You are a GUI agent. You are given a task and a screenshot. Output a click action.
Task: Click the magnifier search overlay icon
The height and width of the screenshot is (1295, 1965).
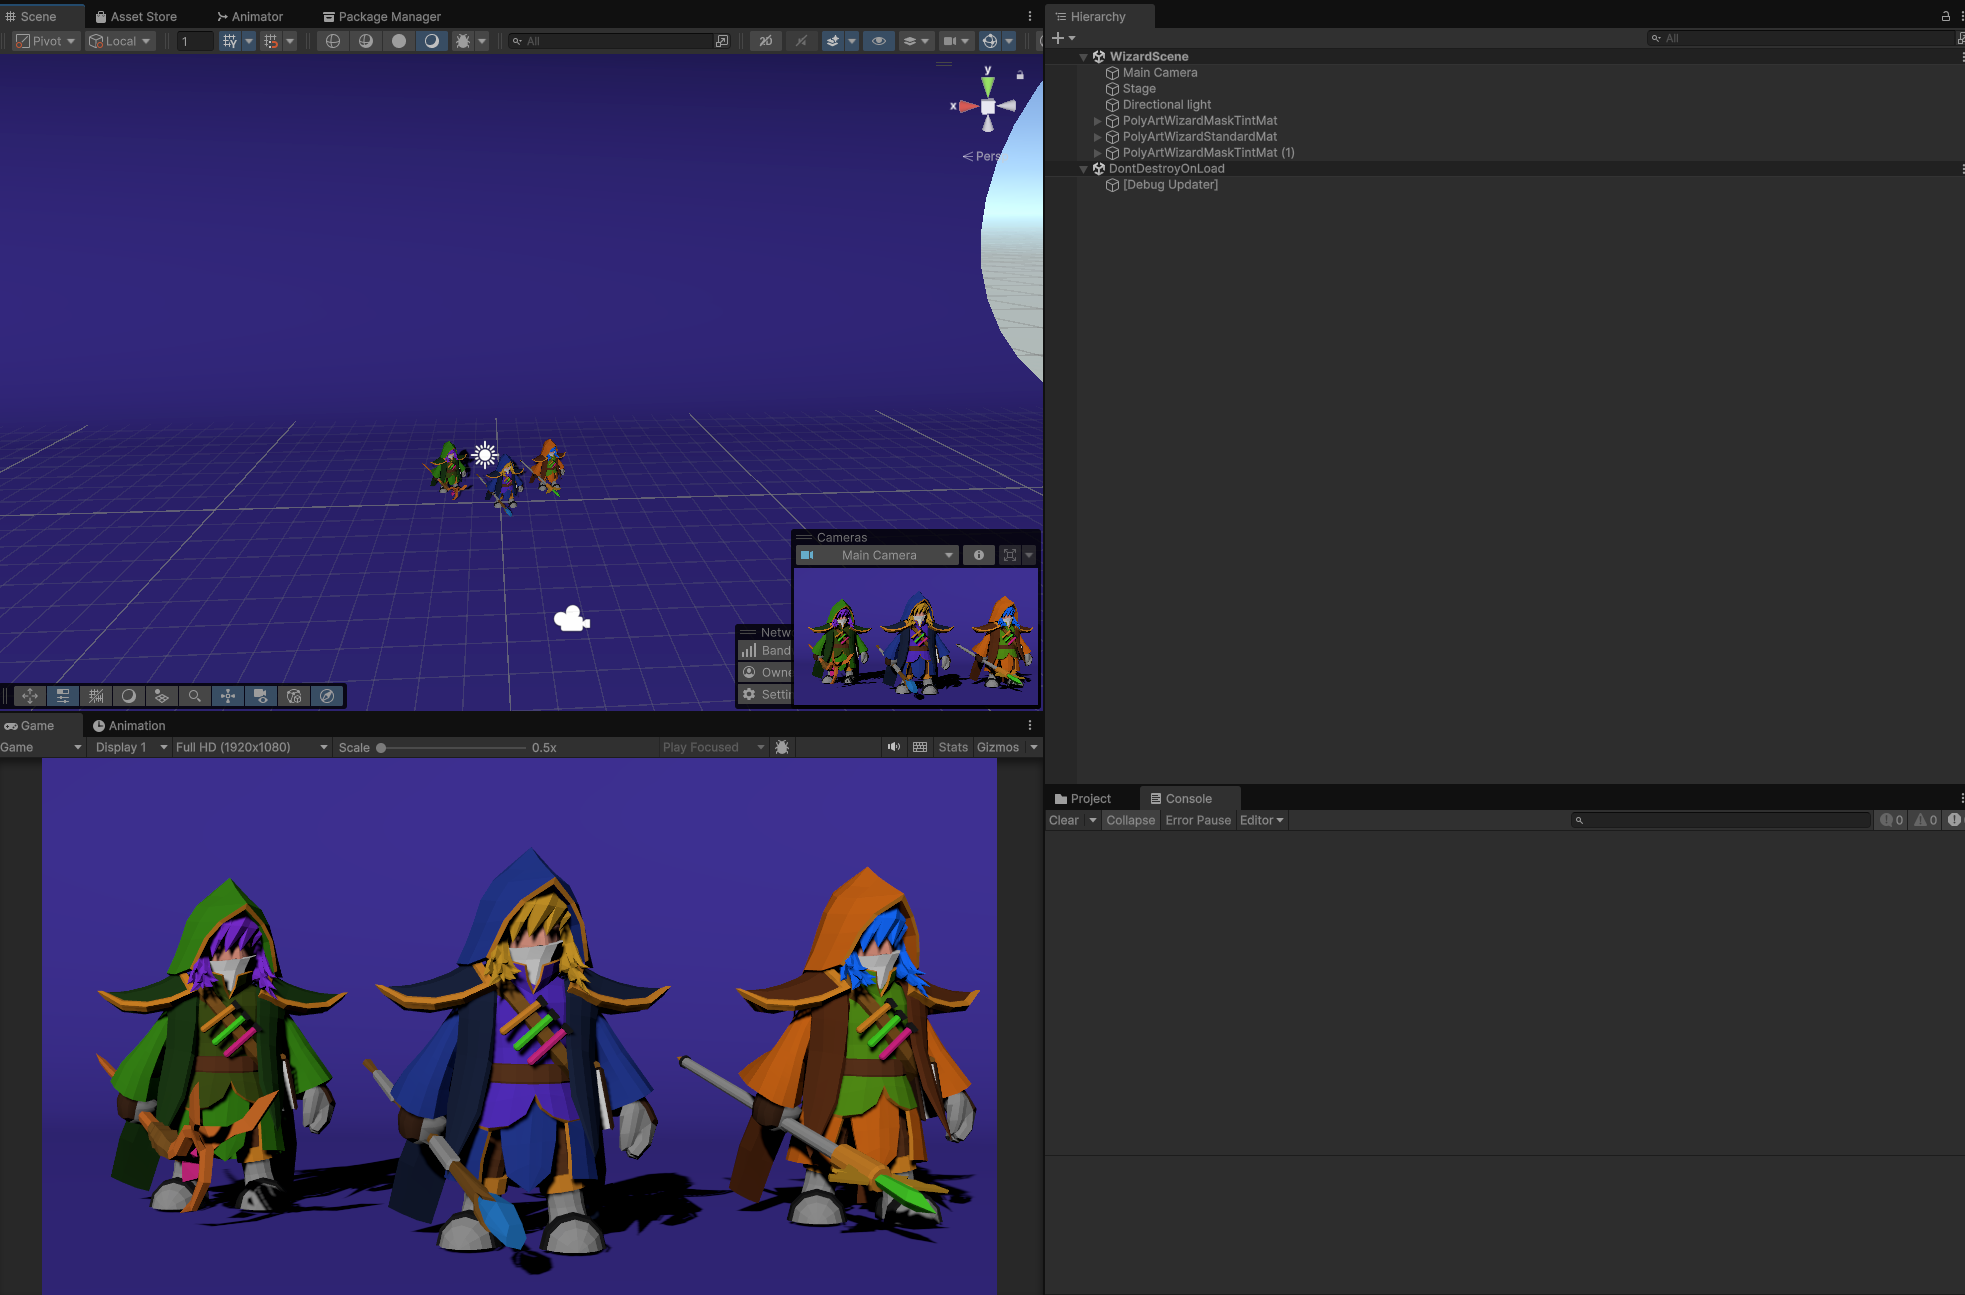[x=195, y=696]
